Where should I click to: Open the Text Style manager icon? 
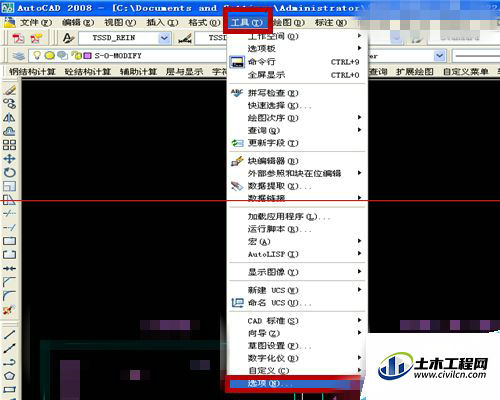(x=68, y=38)
